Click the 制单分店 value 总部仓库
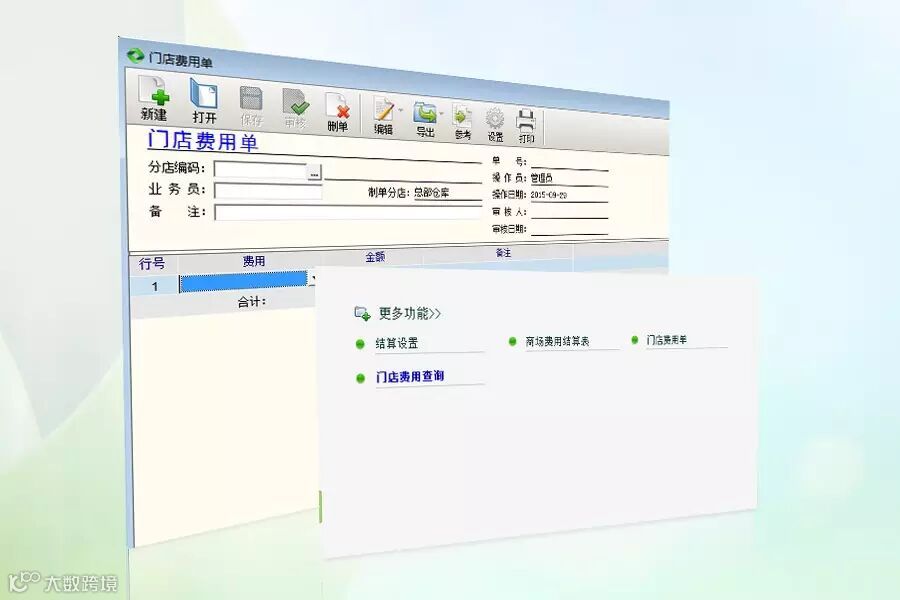This screenshot has height=600, width=900. tap(432, 193)
